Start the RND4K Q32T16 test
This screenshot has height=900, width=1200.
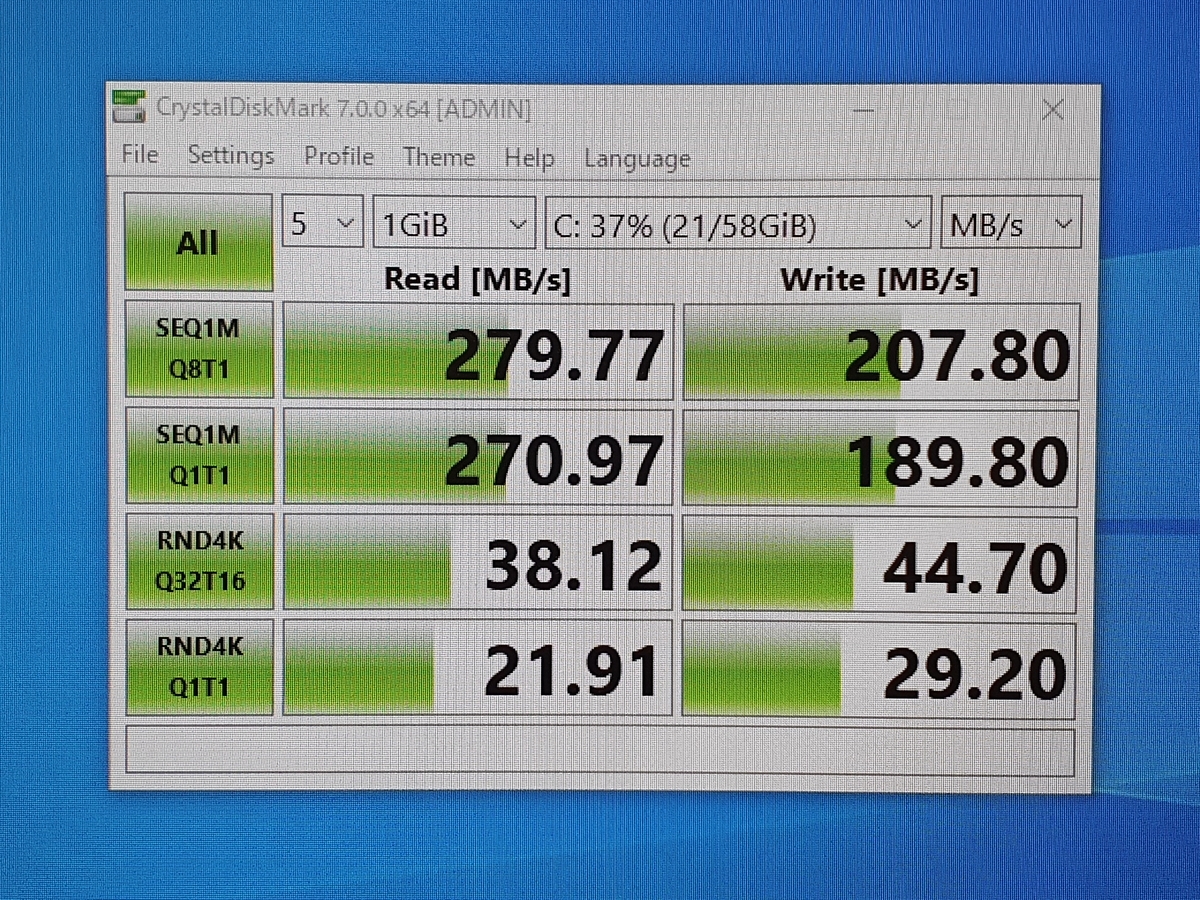(x=200, y=560)
